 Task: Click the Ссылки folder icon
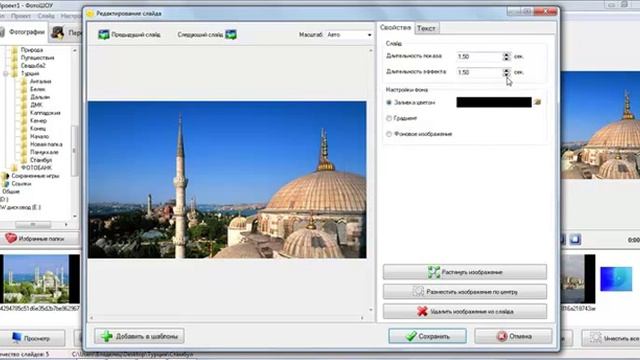5,184
